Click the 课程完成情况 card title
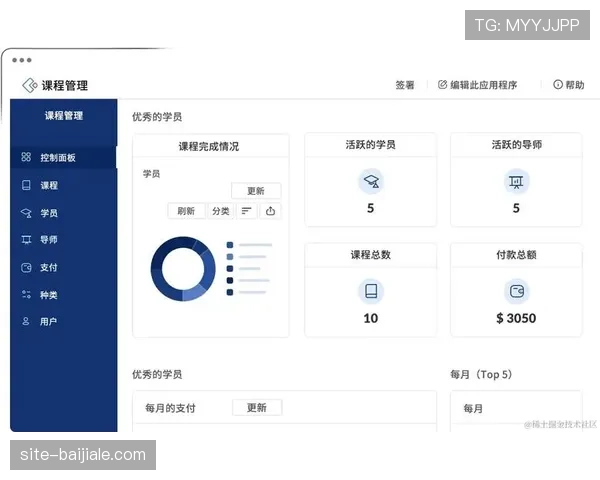Image resolution: width=600 pixels, height=480 pixels. (209, 146)
